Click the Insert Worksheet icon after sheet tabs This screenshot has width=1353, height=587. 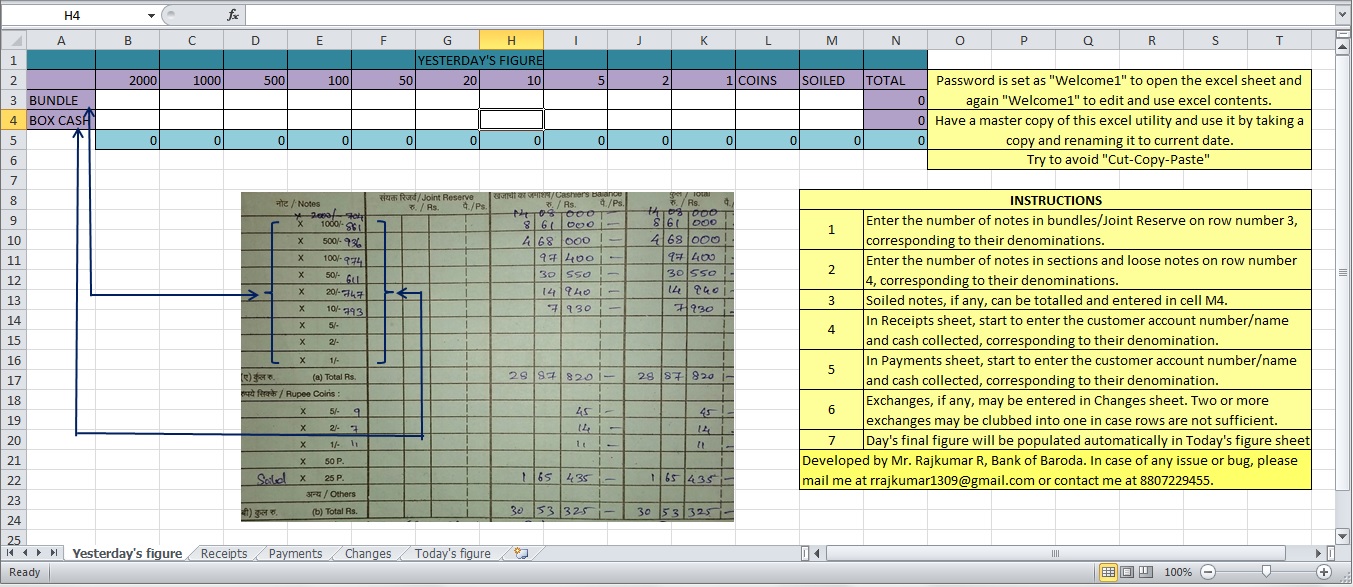tap(518, 552)
